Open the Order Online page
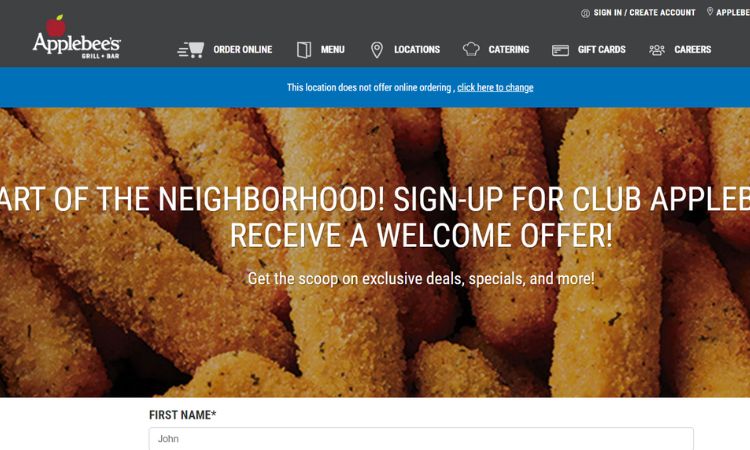750x450 pixels. [x=243, y=49]
